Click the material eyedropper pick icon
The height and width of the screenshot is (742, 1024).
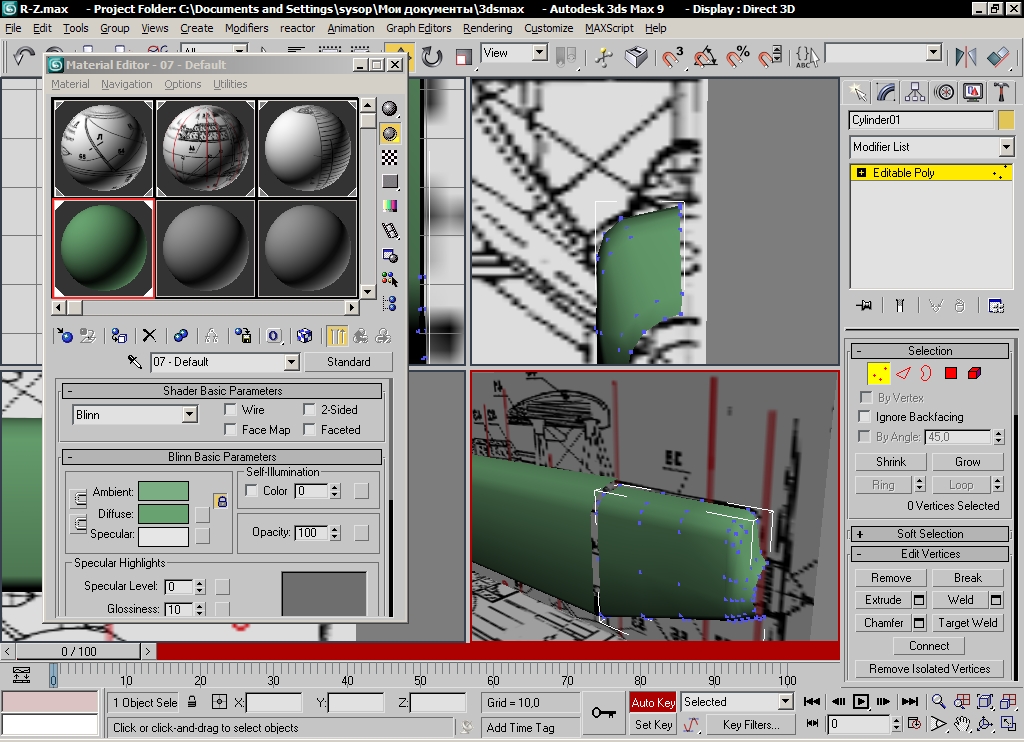point(135,361)
